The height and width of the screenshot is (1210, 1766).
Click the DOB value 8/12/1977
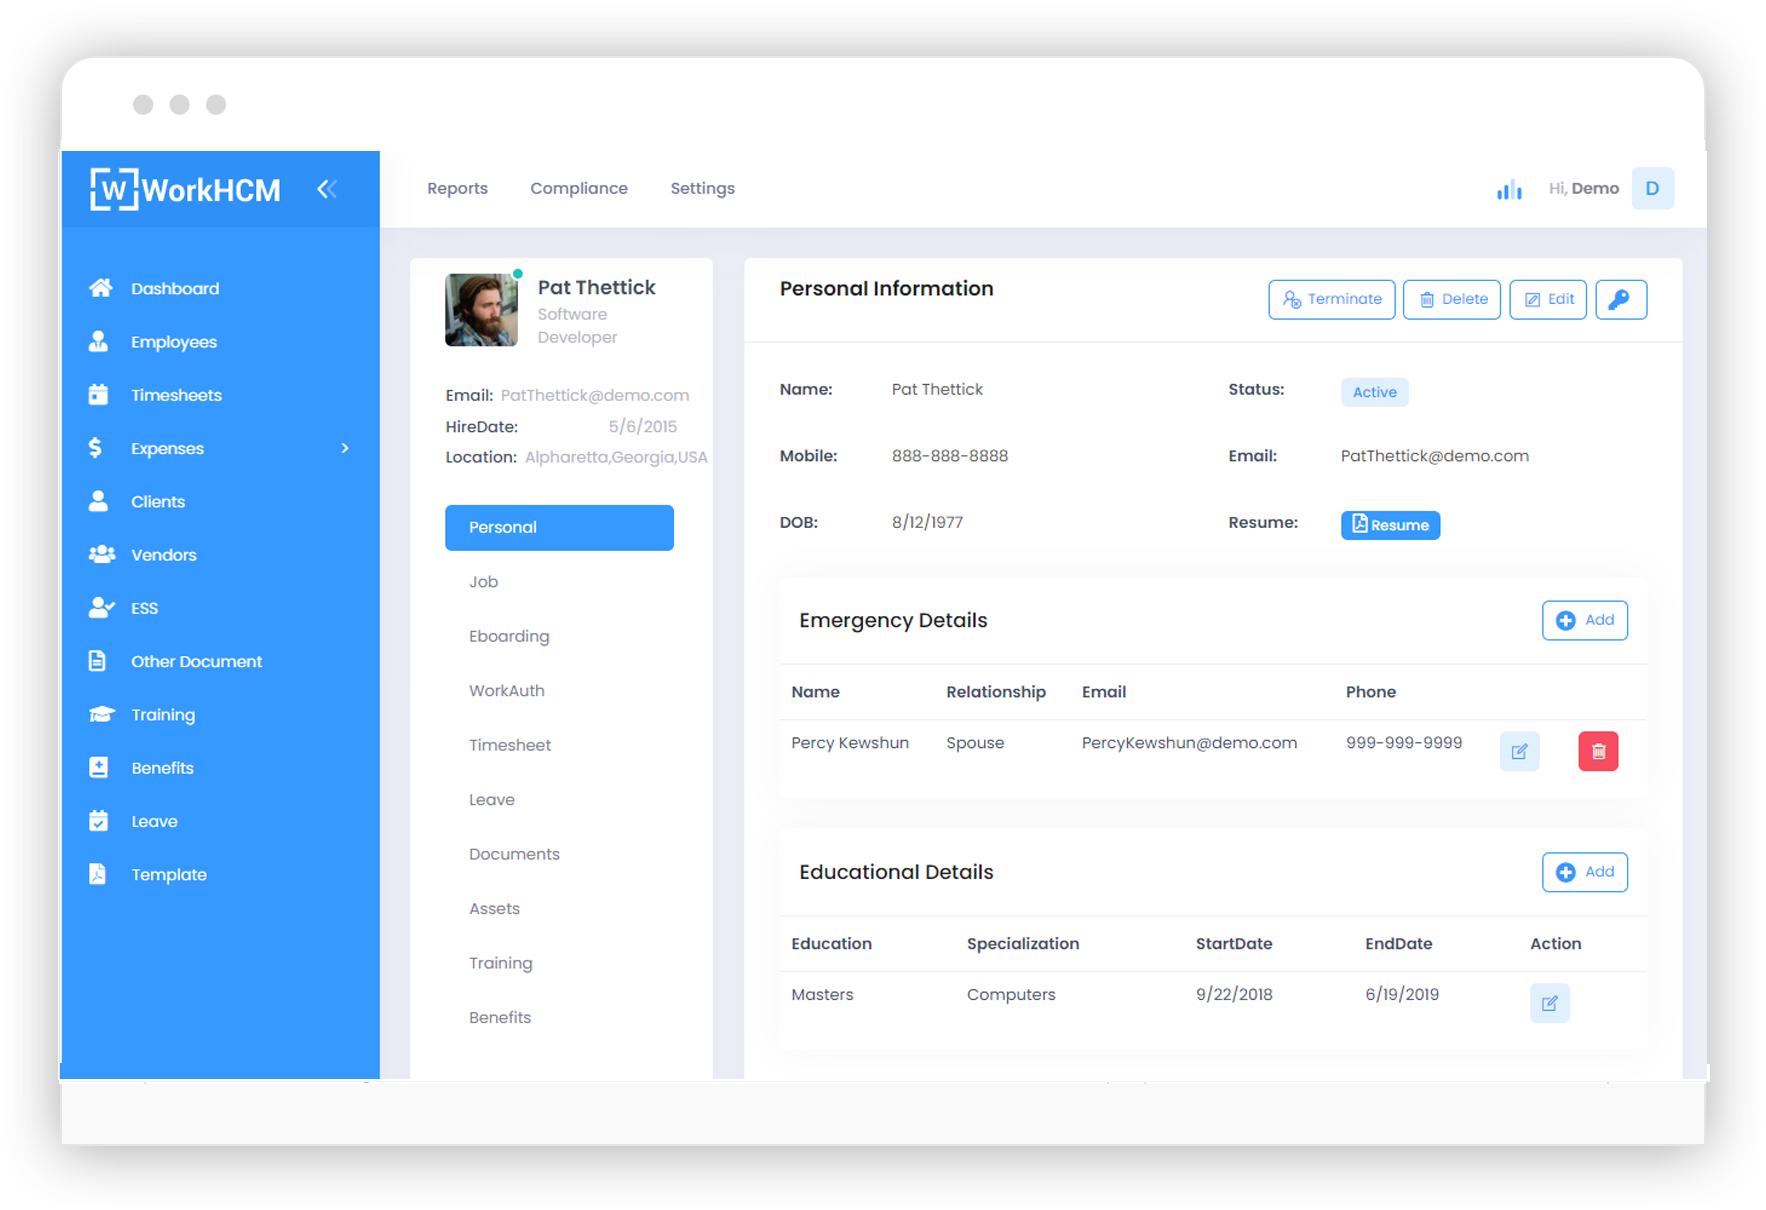coord(927,522)
